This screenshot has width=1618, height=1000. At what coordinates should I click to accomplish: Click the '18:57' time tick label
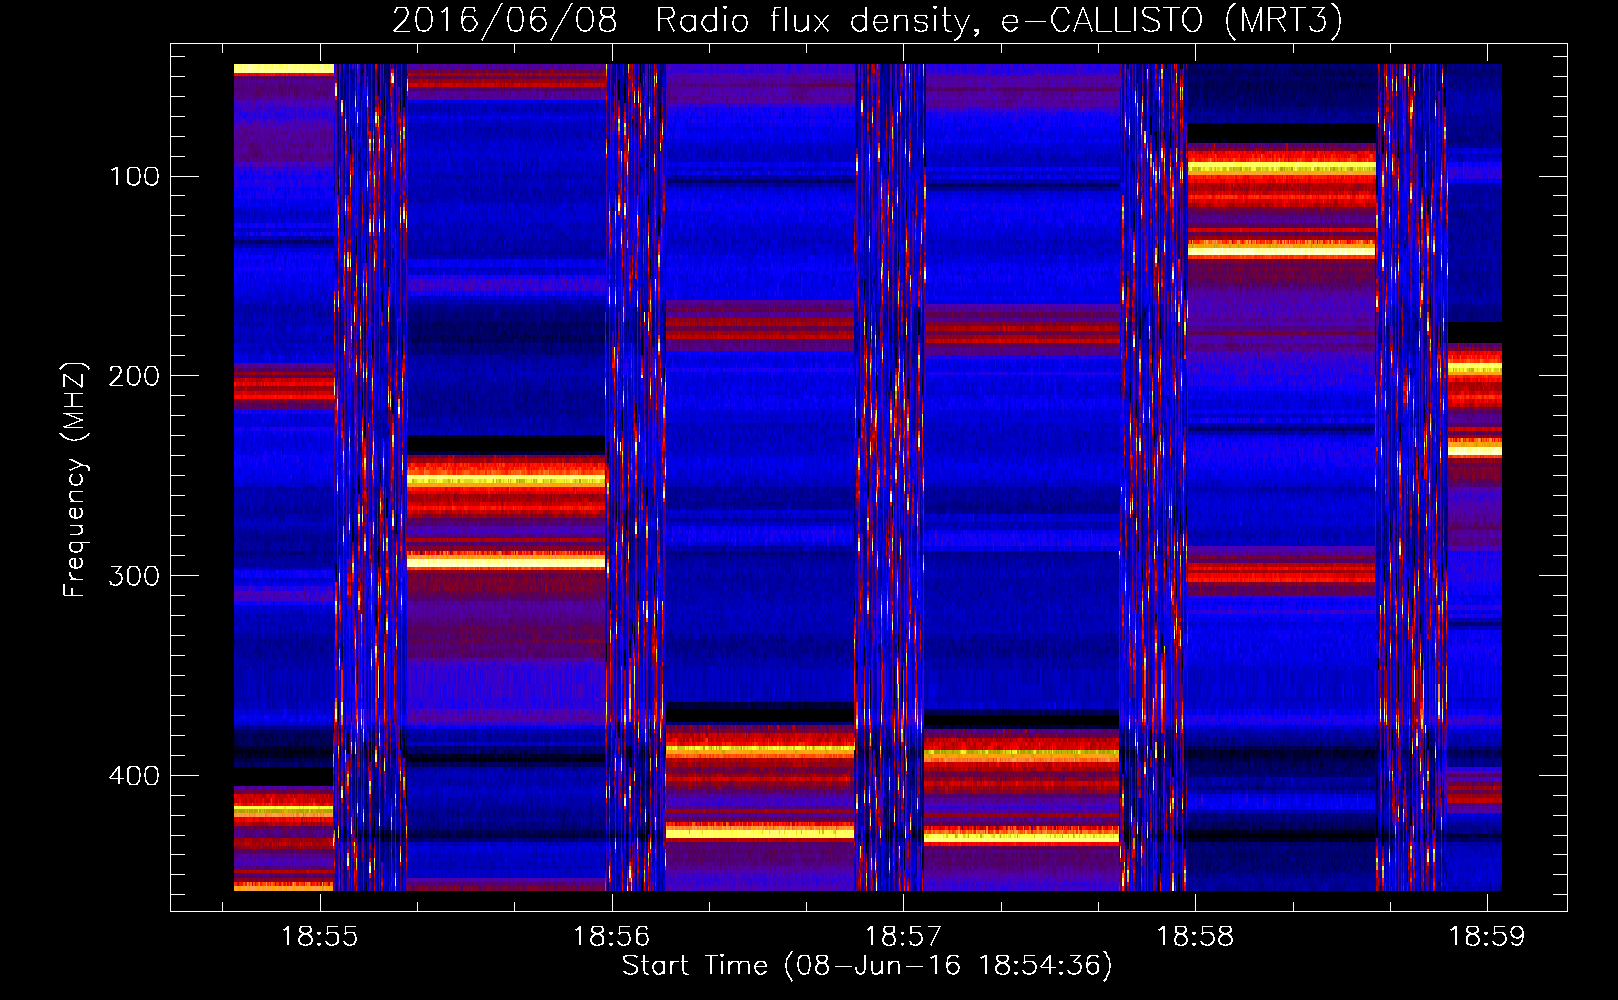tap(903, 936)
